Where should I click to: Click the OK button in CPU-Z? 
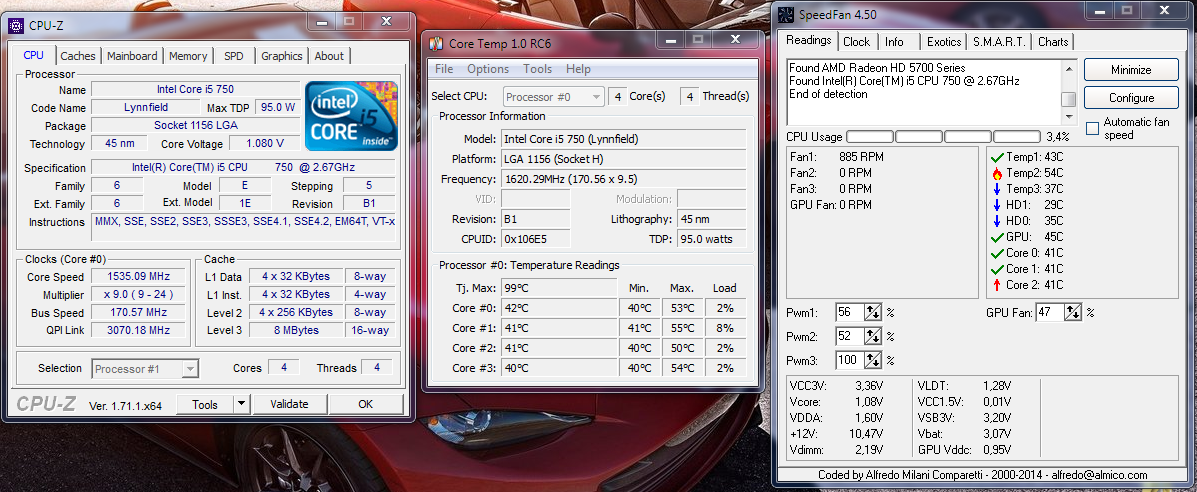[x=366, y=405]
